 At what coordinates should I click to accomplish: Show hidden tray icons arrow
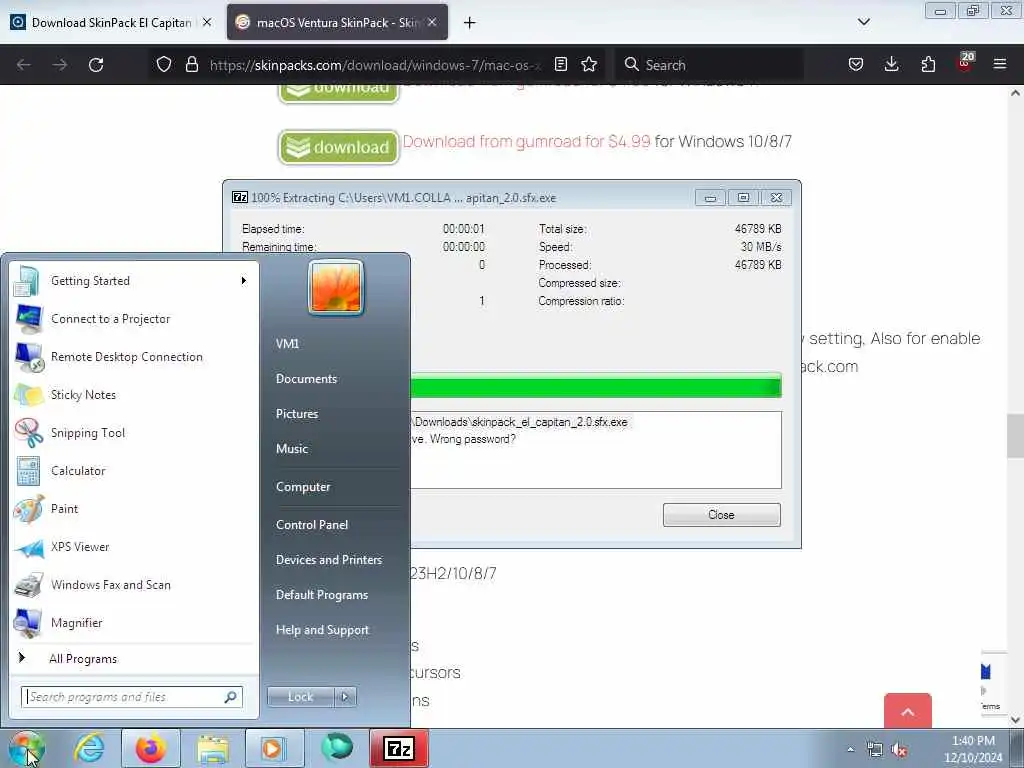[850, 750]
